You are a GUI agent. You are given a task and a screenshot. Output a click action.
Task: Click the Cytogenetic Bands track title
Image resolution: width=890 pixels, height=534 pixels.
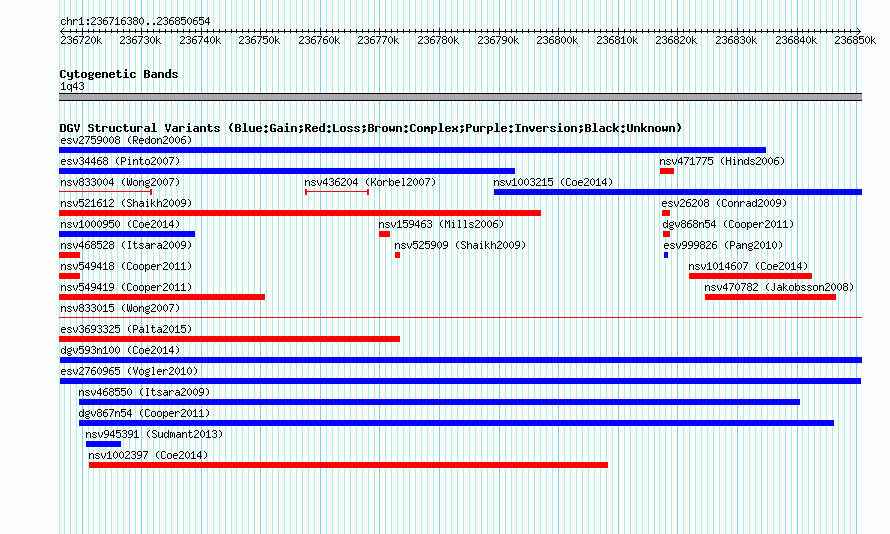pos(119,74)
